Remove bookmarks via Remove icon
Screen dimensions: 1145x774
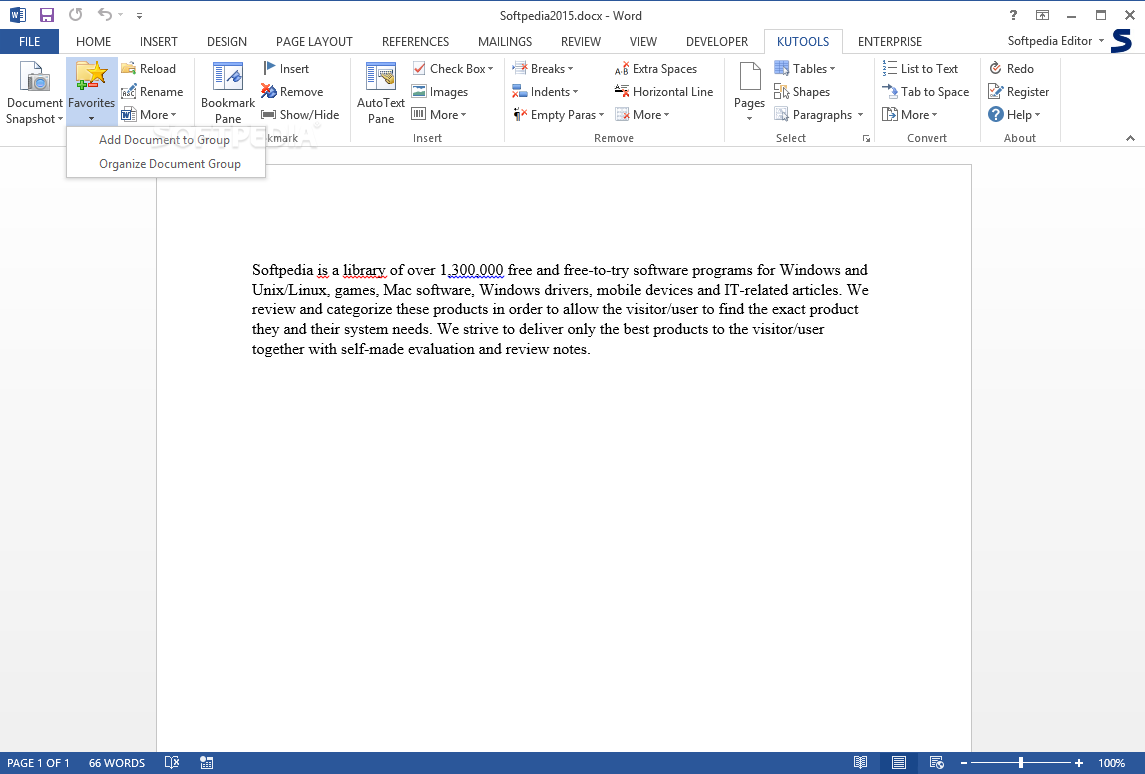292,92
